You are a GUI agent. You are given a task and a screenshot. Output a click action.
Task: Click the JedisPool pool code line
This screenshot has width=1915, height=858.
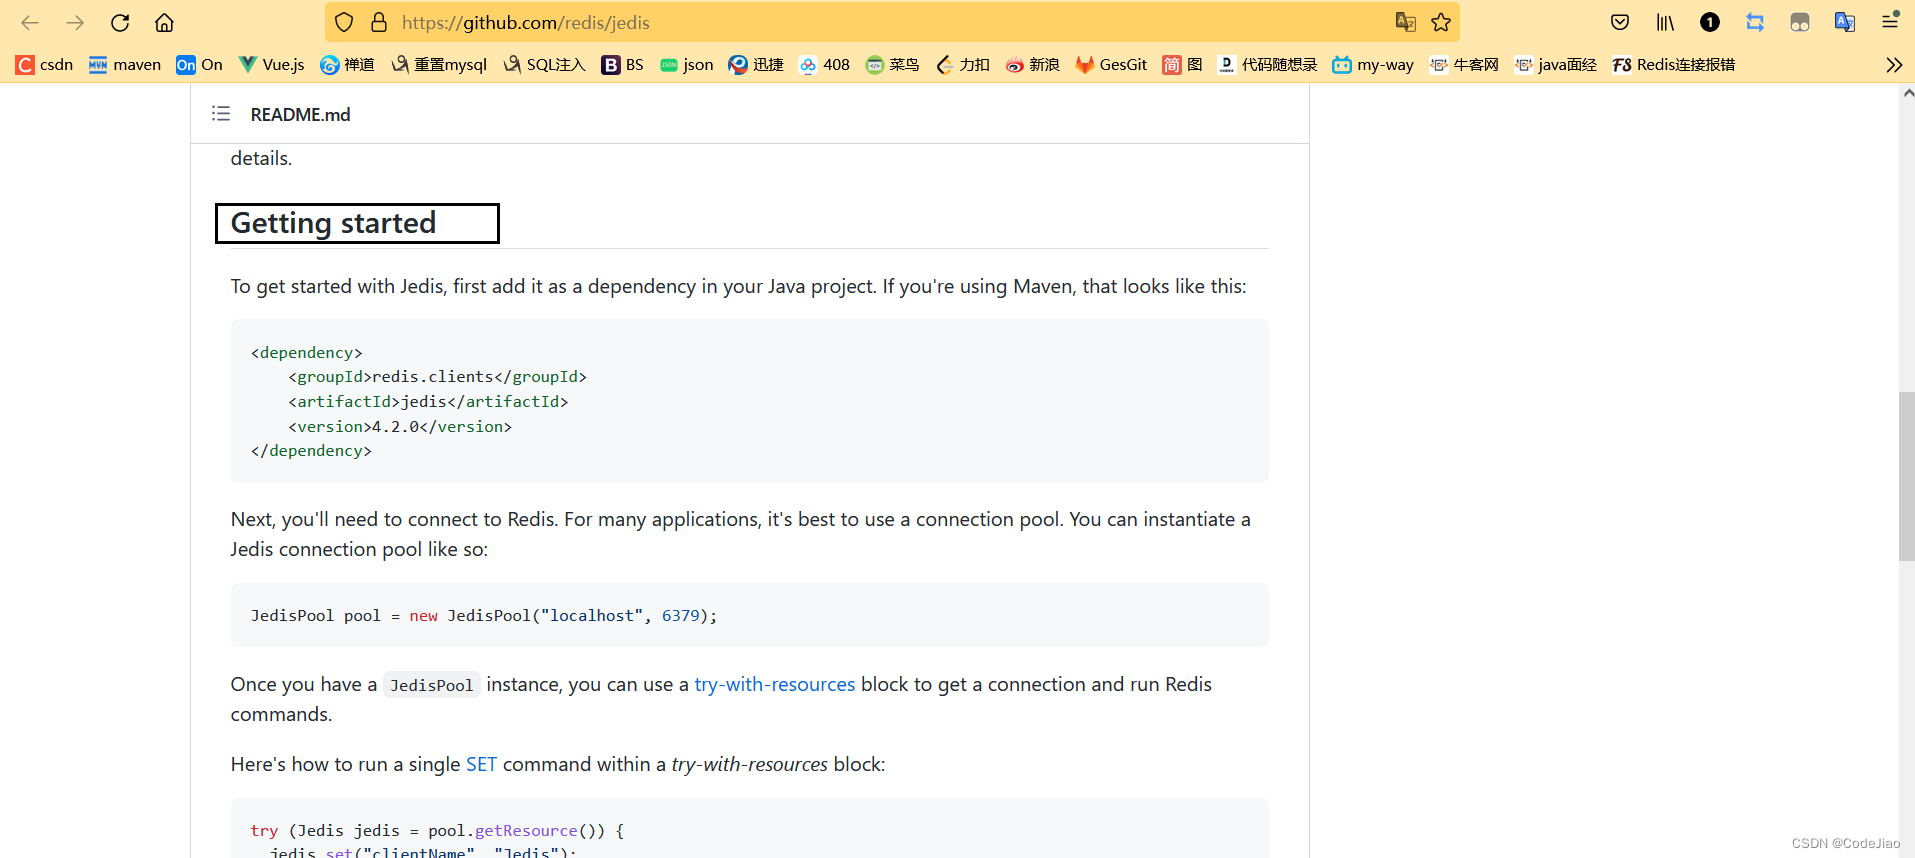(484, 615)
